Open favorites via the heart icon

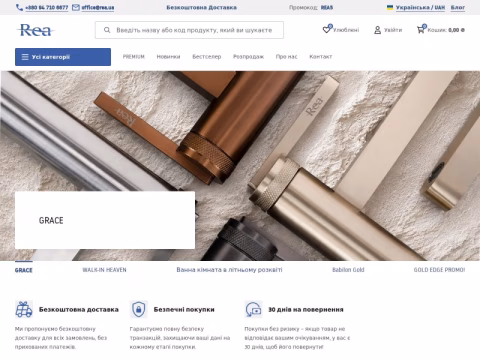pyautogui.click(x=327, y=29)
